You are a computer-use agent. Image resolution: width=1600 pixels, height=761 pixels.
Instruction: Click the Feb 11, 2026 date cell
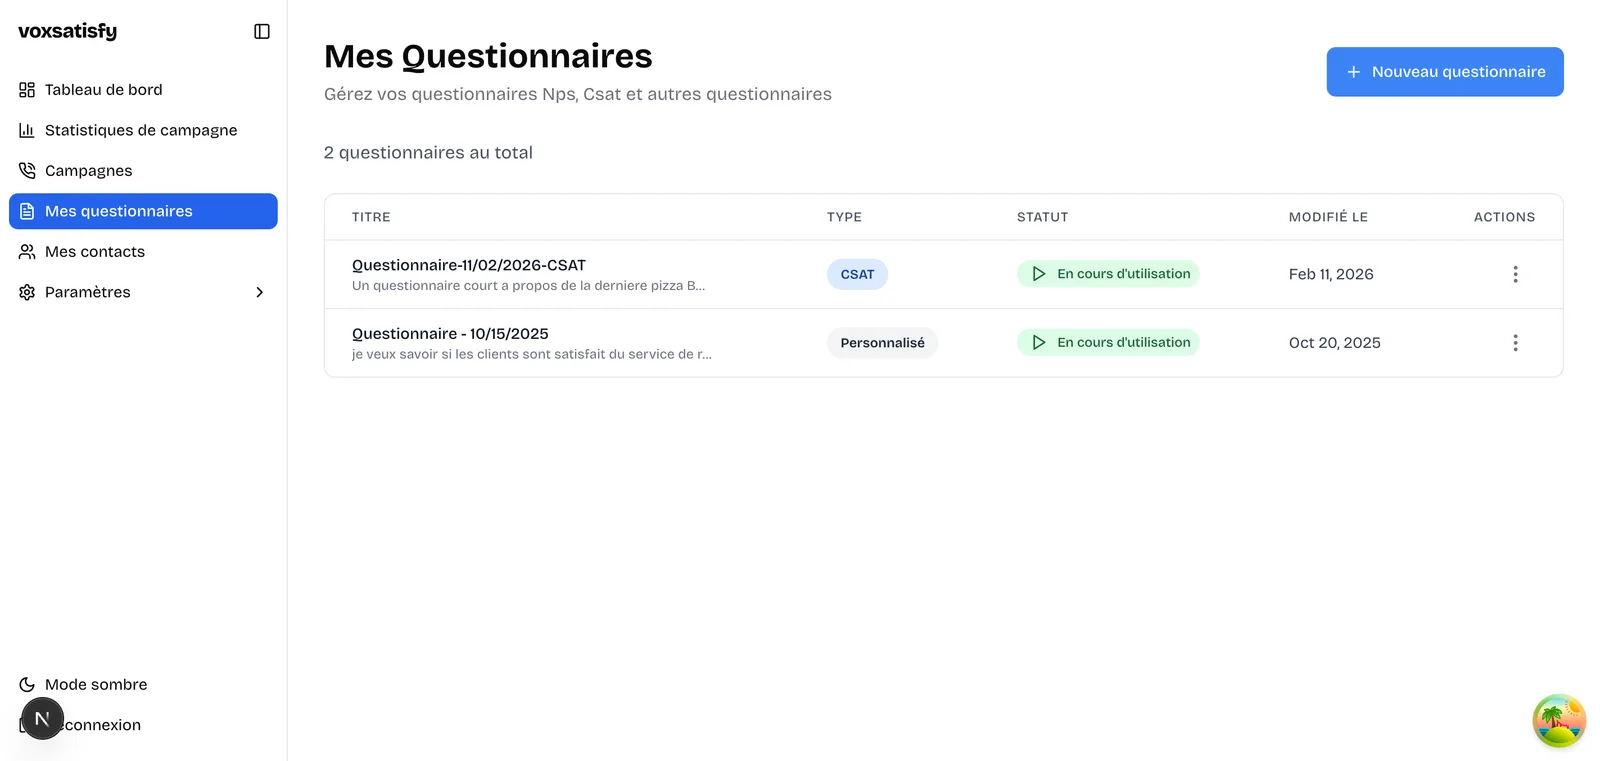pyautogui.click(x=1331, y=274)
